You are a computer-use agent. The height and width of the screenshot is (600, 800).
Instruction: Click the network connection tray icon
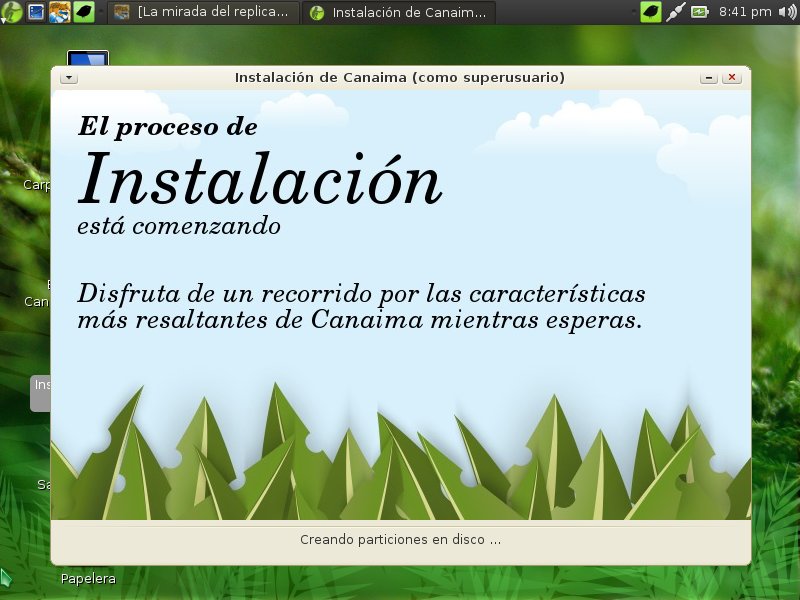(675, 12)
